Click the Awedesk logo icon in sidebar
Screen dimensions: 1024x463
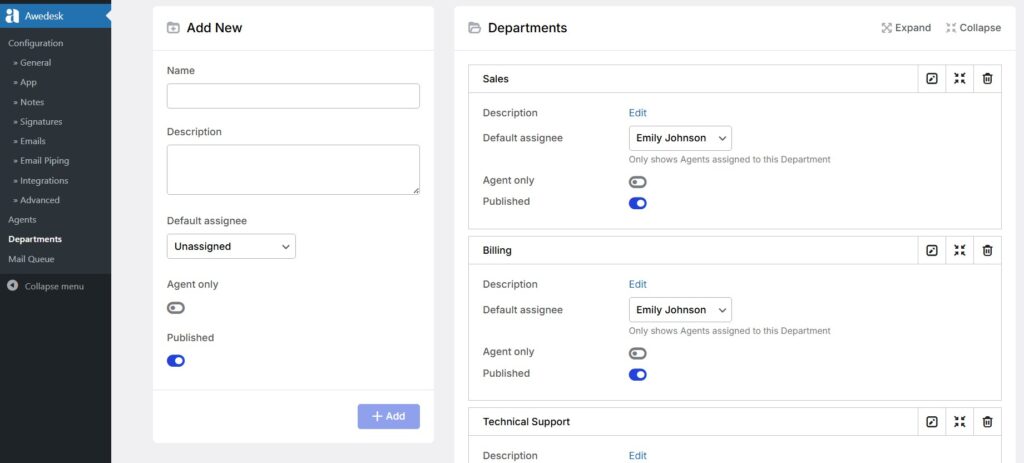[12, 15]
